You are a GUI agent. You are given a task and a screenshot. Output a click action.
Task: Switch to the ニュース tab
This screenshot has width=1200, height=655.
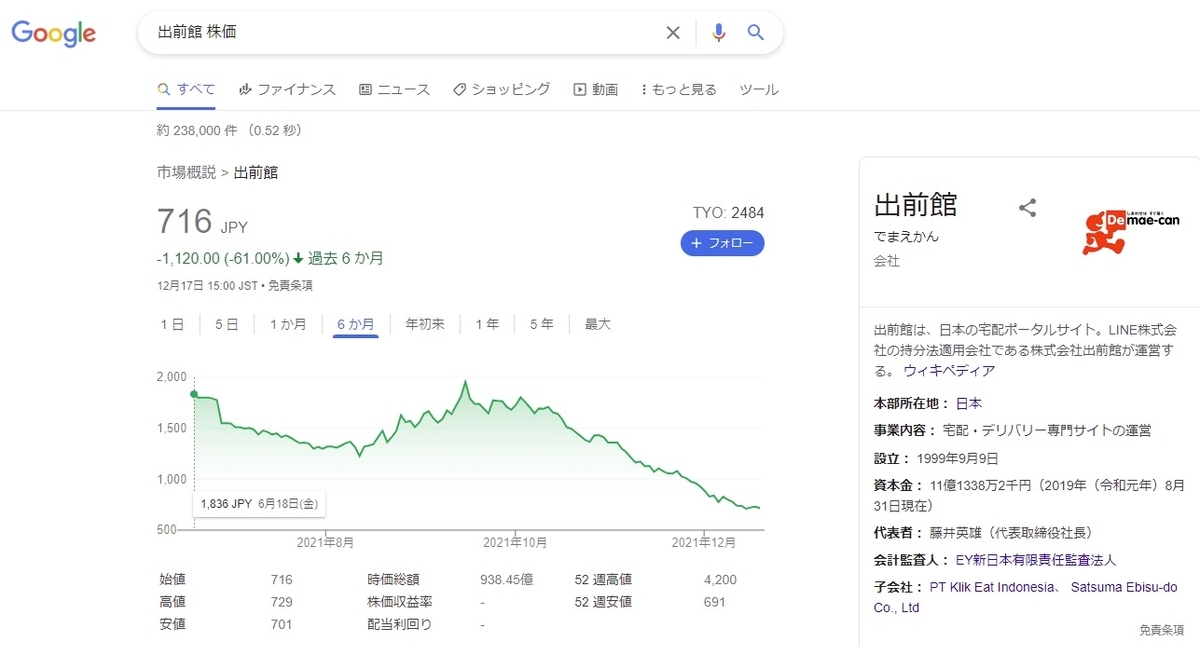coord(394,89)
